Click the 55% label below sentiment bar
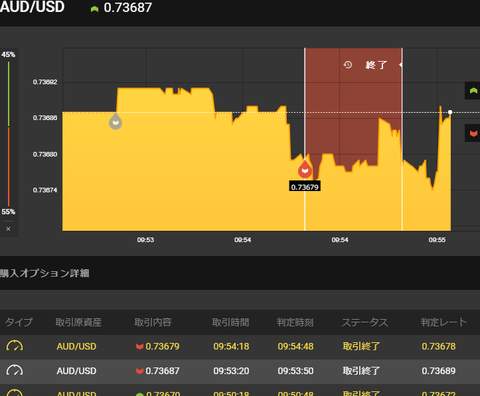This screenshot has height=396, width=480. (x=8, y=212)
